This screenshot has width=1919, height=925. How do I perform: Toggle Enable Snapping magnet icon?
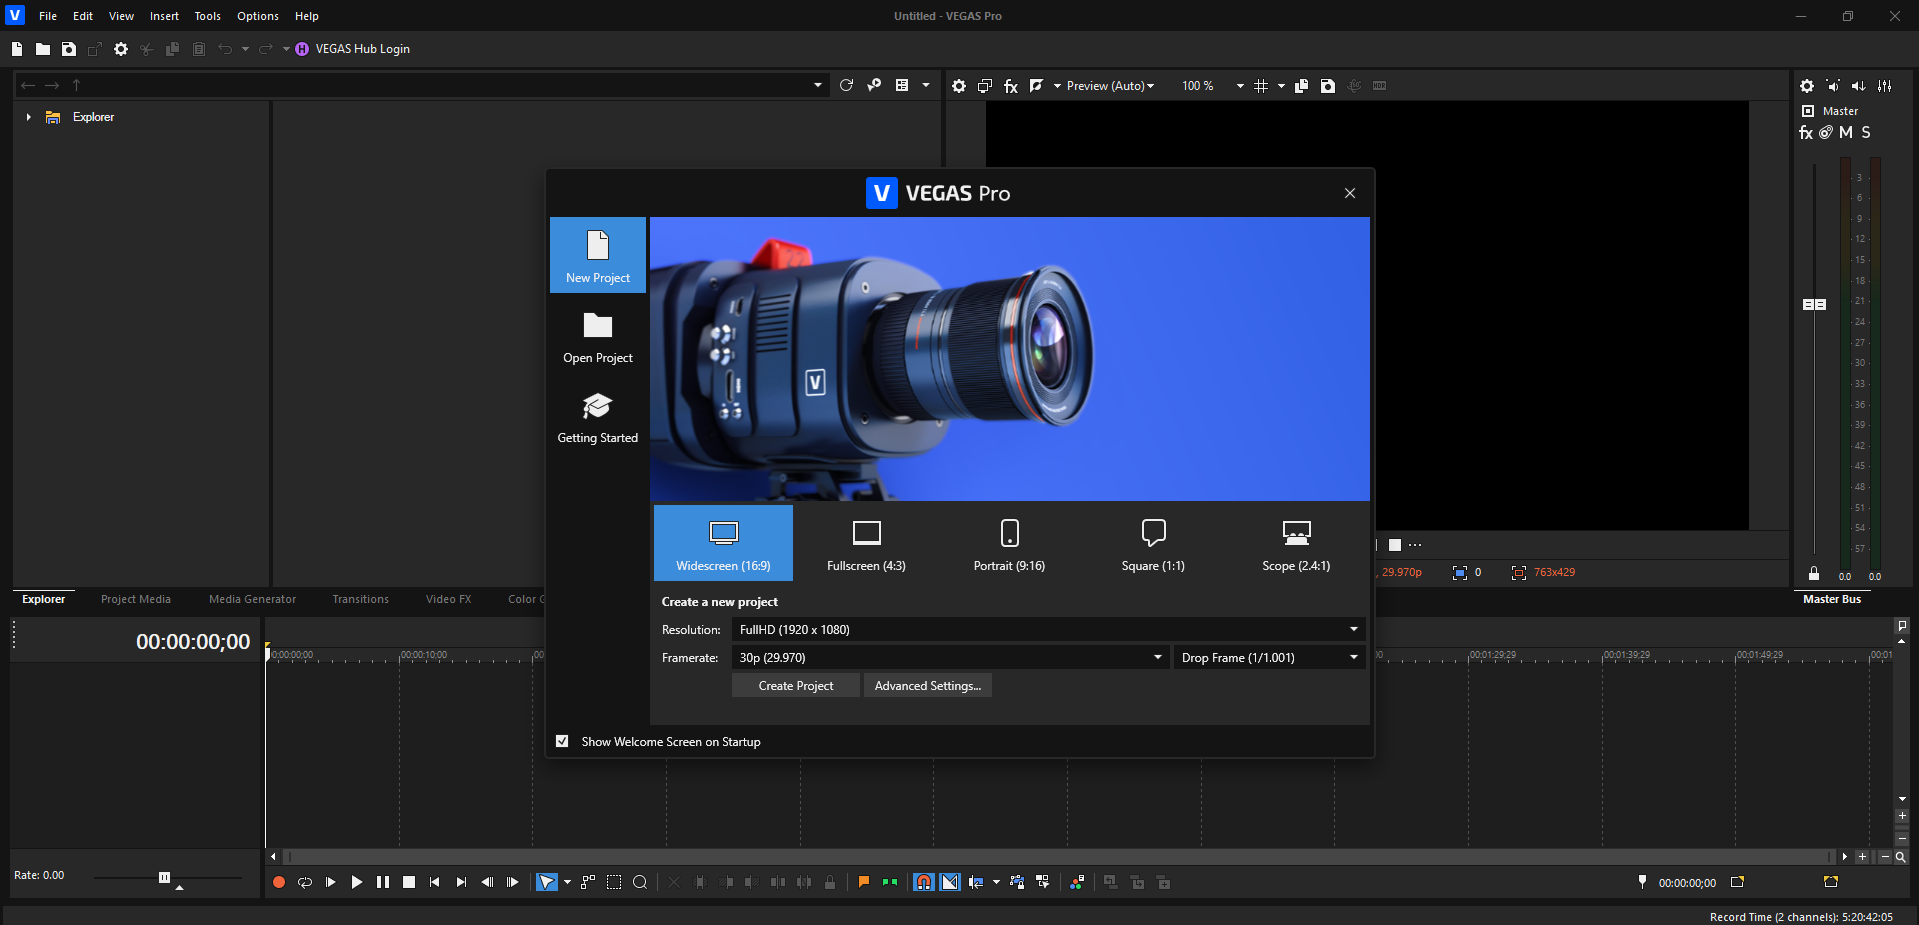pos(924,882)
